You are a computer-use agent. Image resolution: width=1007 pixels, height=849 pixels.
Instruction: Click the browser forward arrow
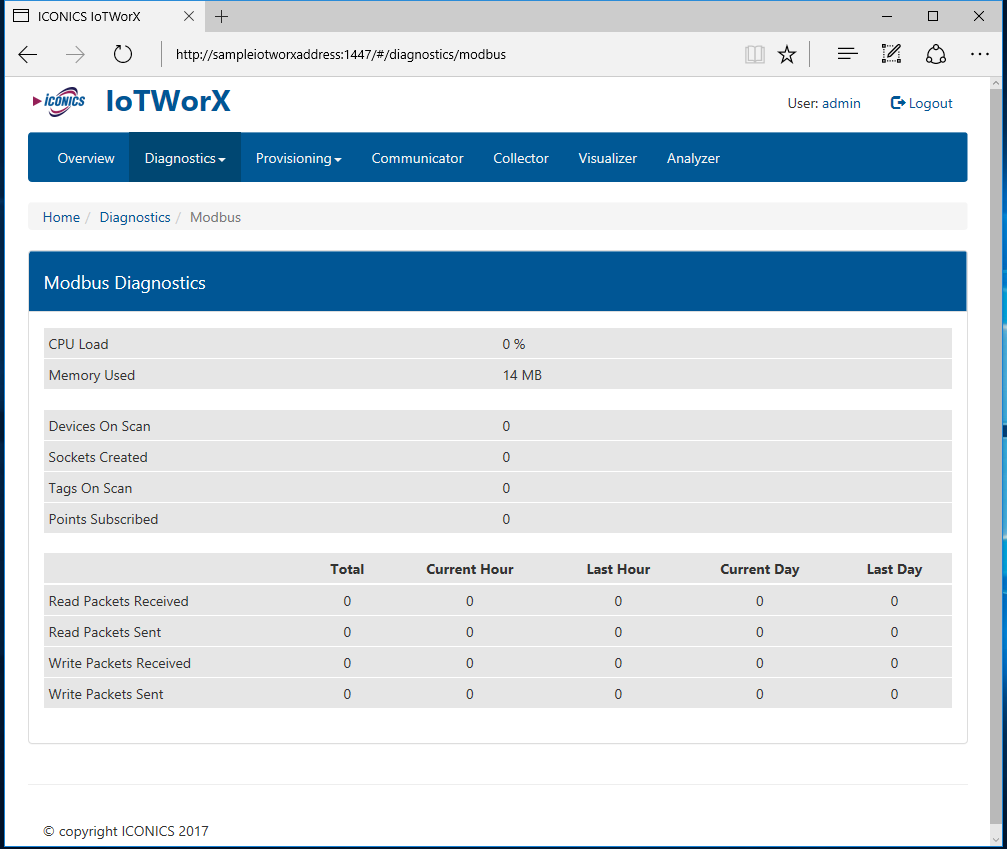75,55
